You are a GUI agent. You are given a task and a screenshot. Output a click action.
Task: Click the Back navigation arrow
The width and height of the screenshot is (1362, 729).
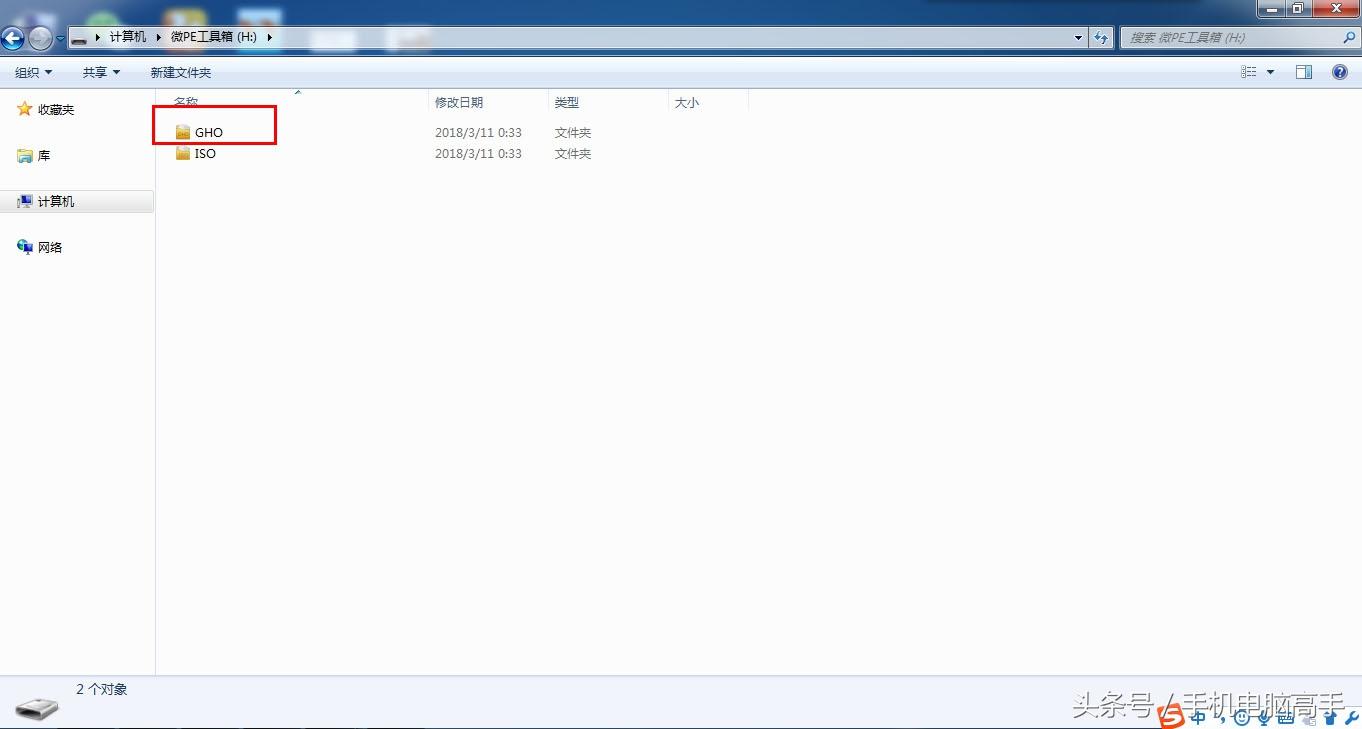(x=12, y=39)
